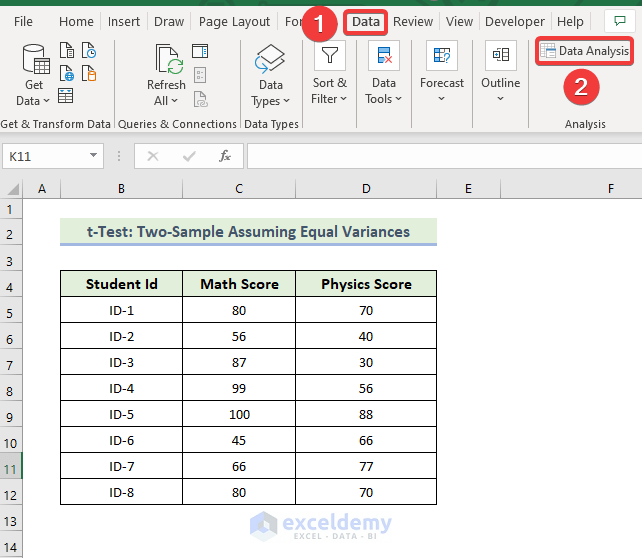Viewport: 642px width, 558px height.
Task: Click the Physics Score header cell
Action: click(x=366, y=284)
